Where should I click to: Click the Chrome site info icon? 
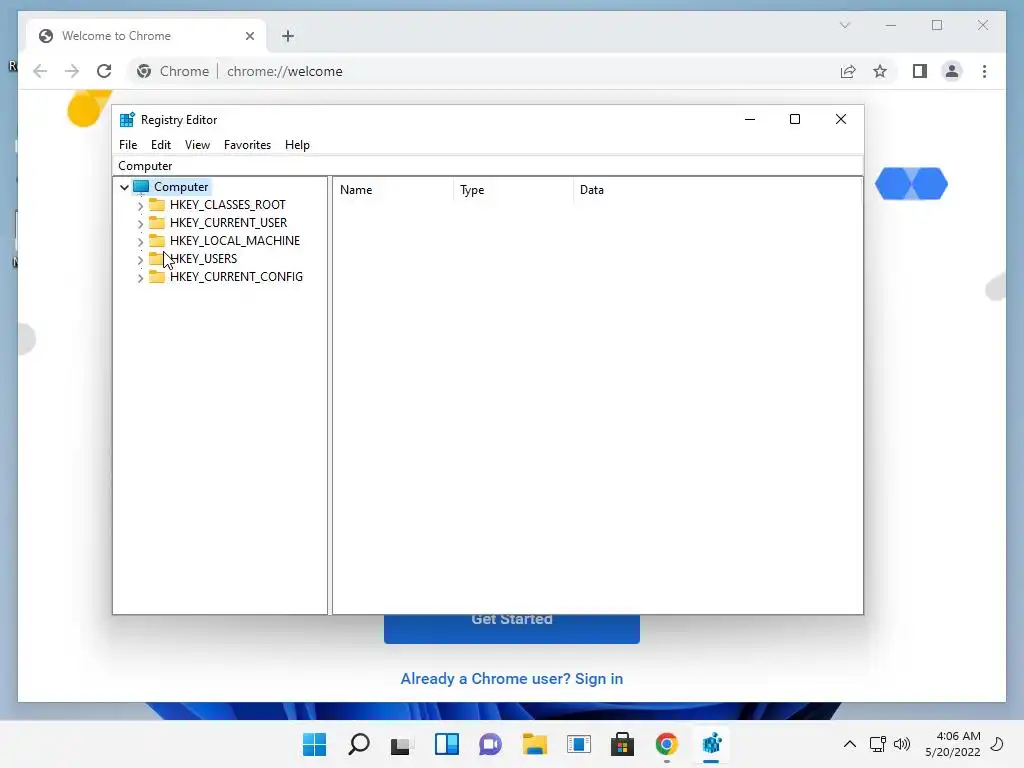point(144,71)
